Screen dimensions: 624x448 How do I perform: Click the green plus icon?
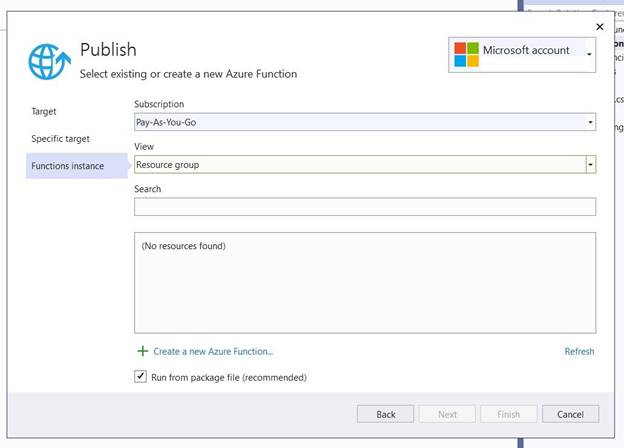(x=142, y=351)
